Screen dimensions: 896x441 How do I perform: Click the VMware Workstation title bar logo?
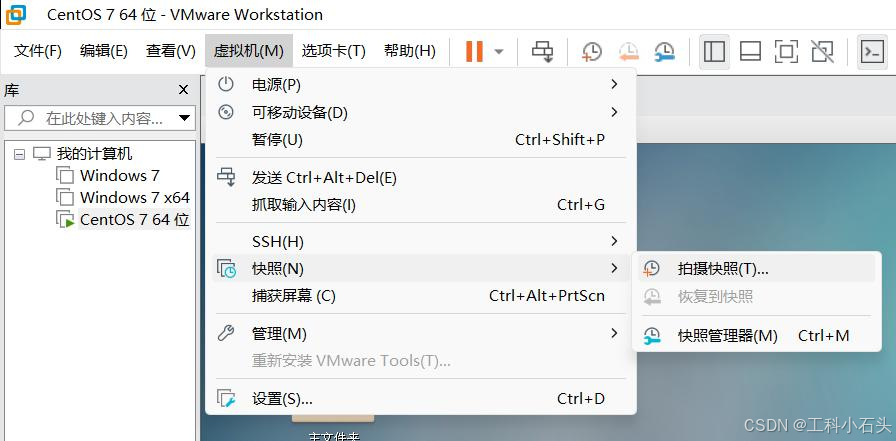(x=16, y=14)
